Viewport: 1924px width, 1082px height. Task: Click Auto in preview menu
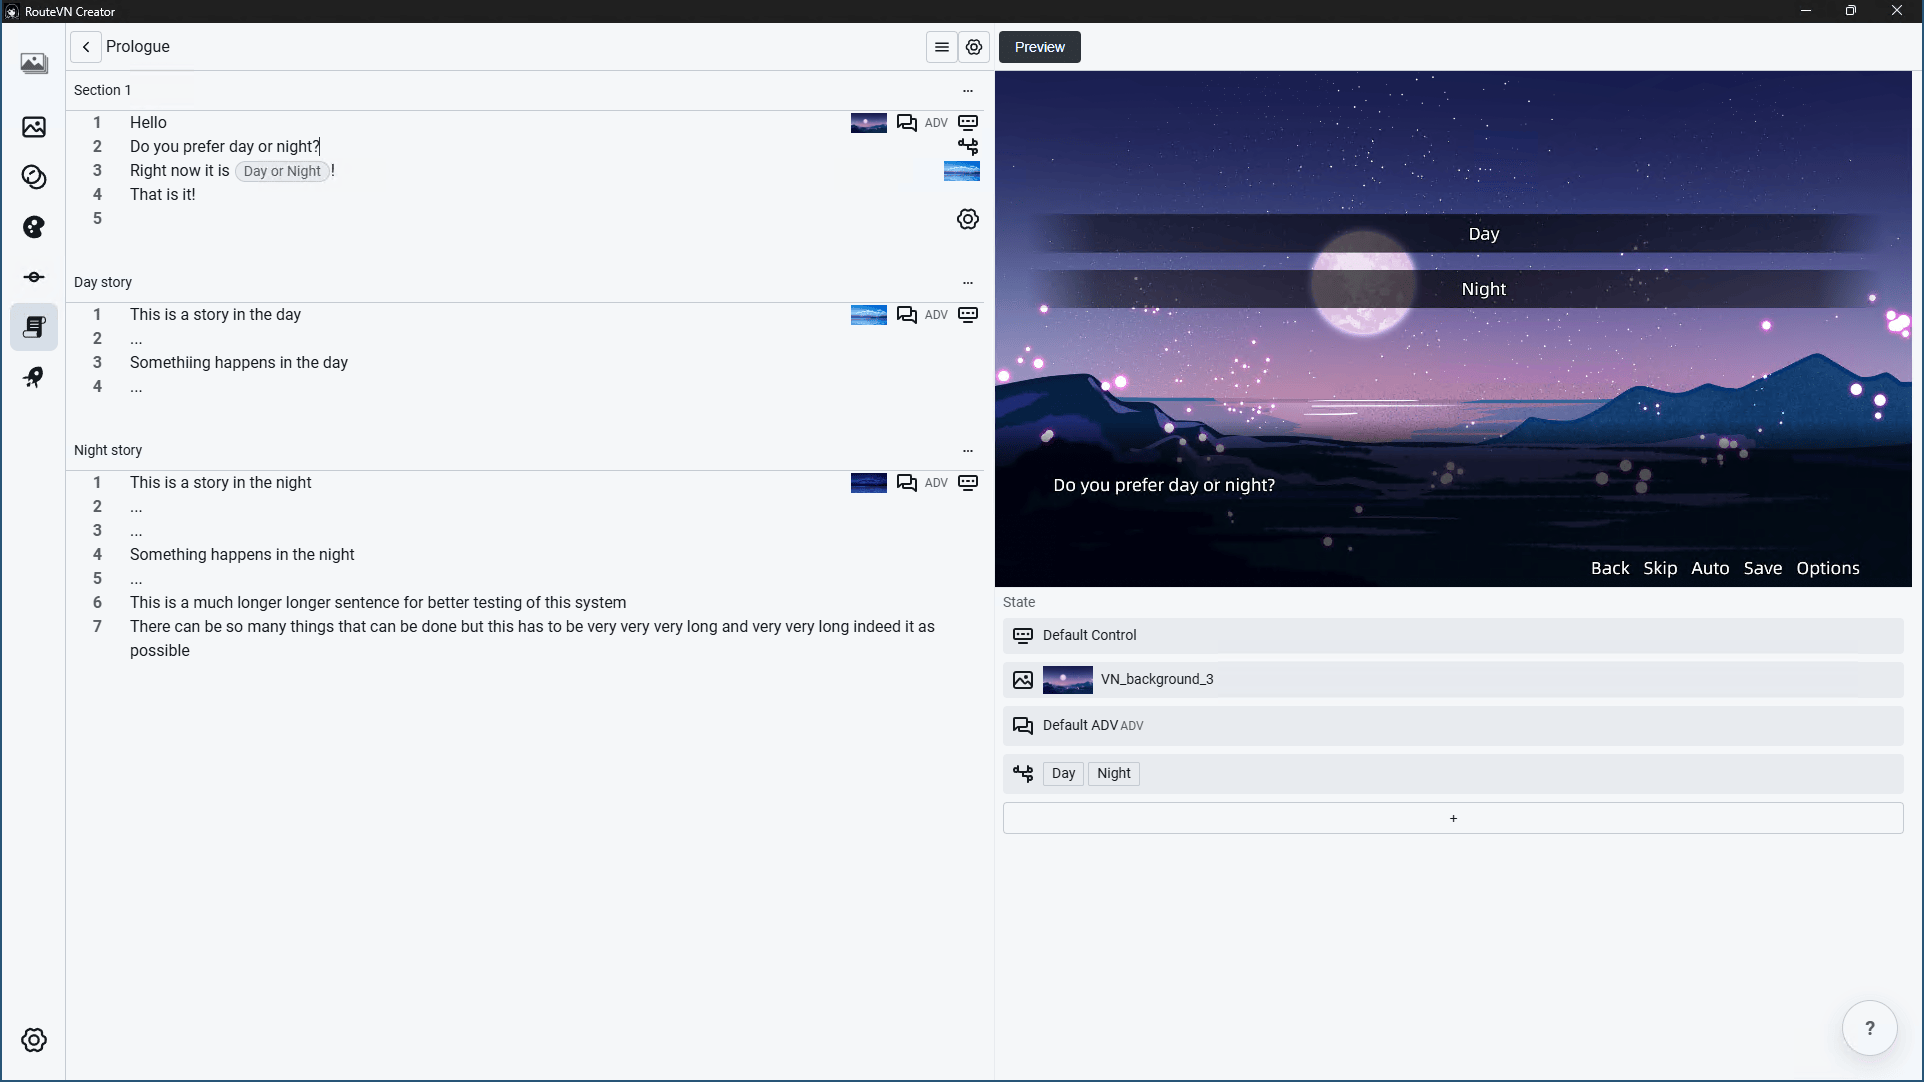[1710, 568]
